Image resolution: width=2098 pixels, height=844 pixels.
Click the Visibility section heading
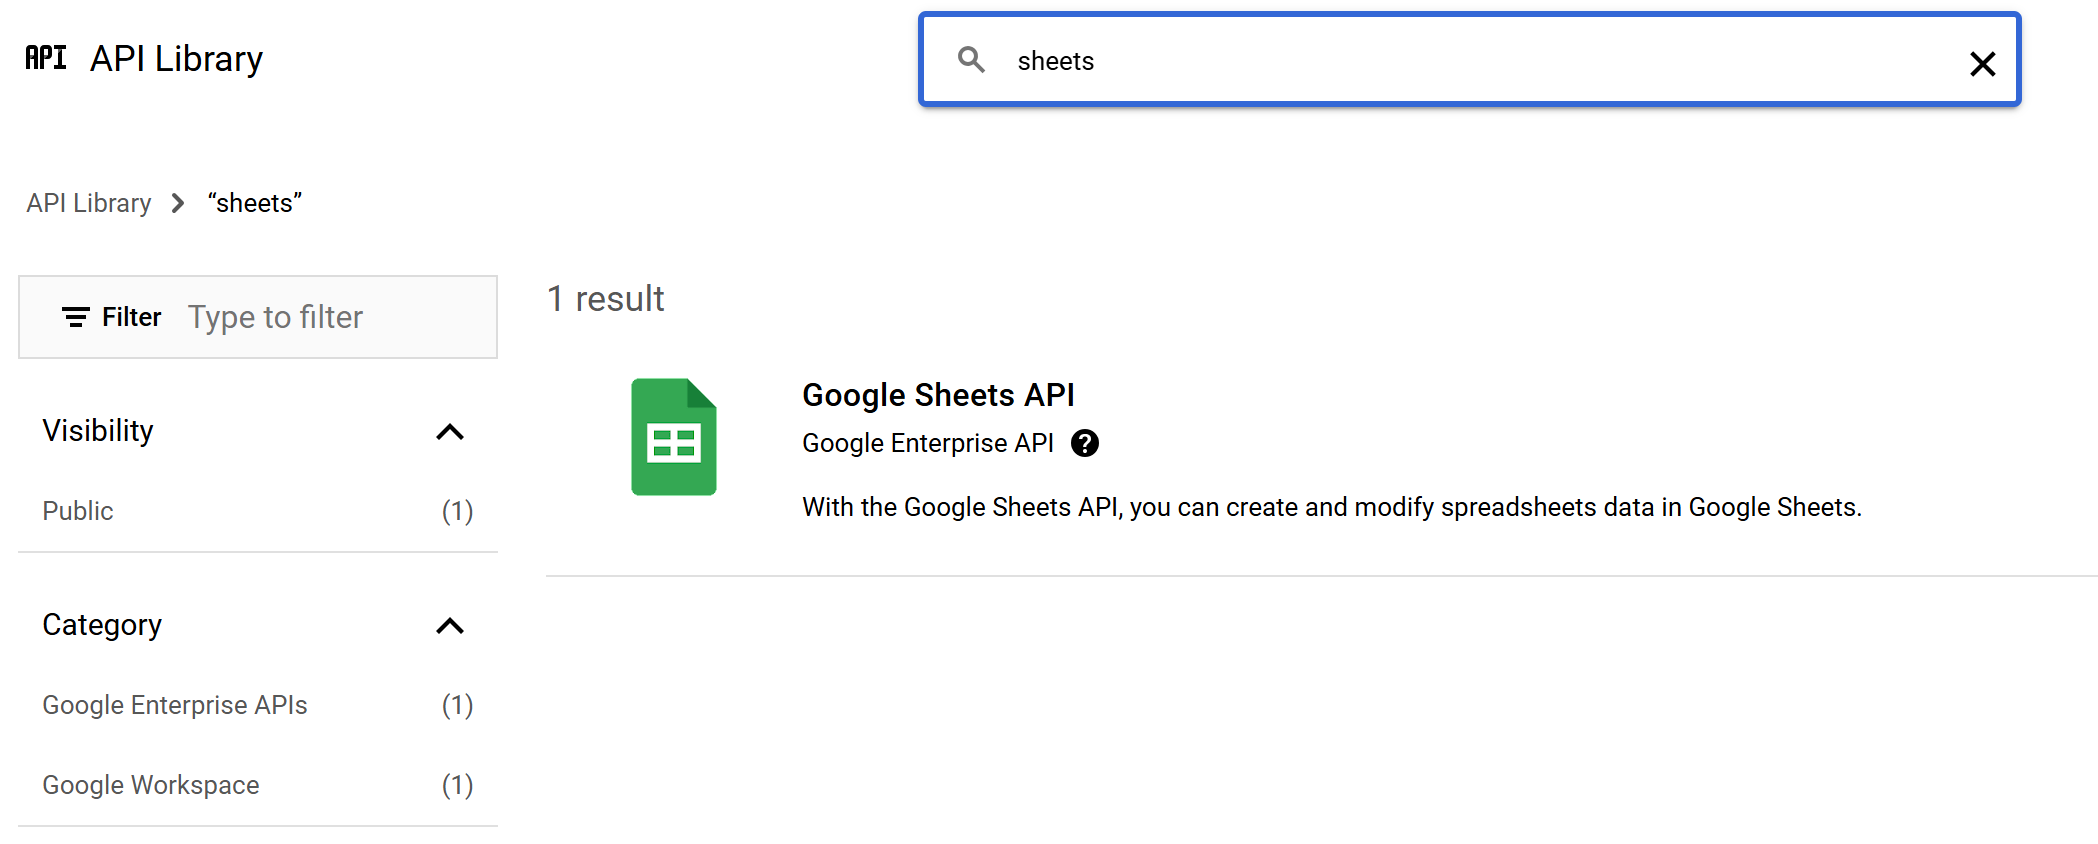click(x=98, y=431)
